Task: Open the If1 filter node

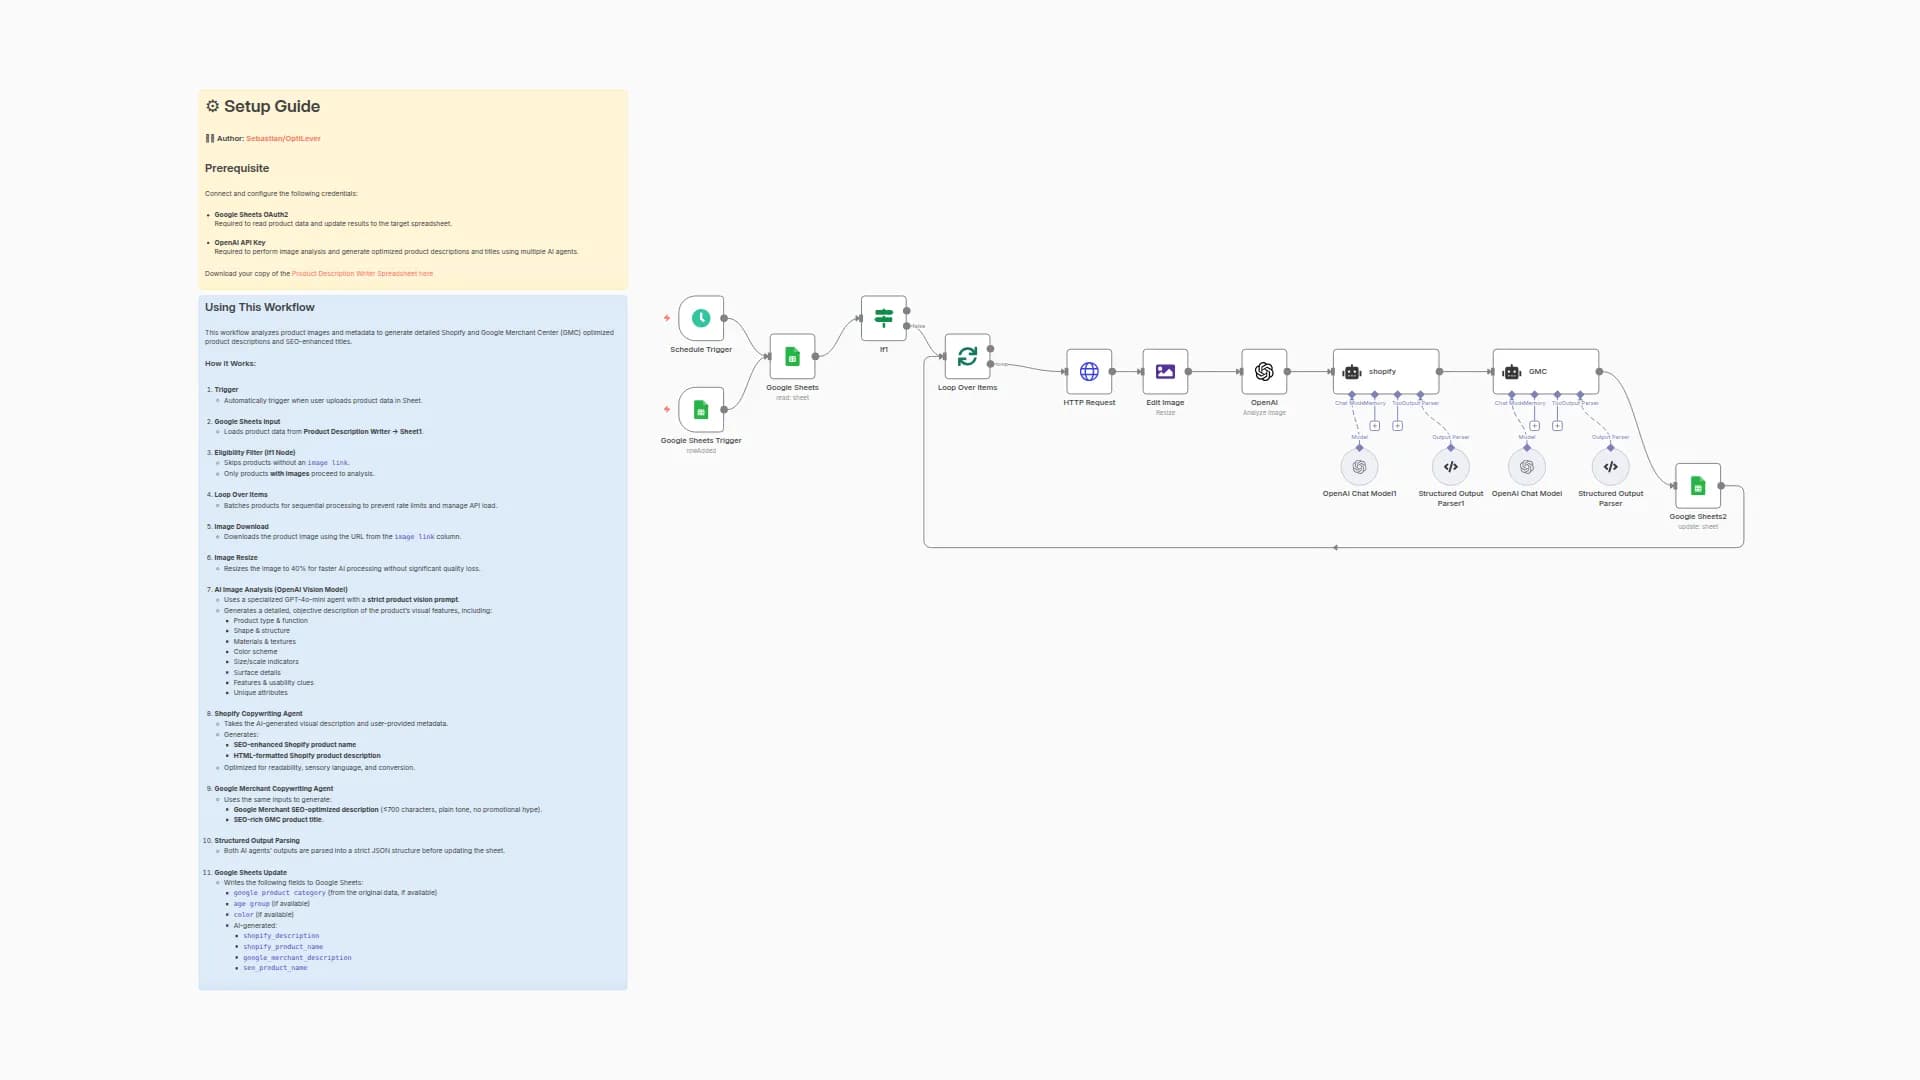Action: point(883,317)
